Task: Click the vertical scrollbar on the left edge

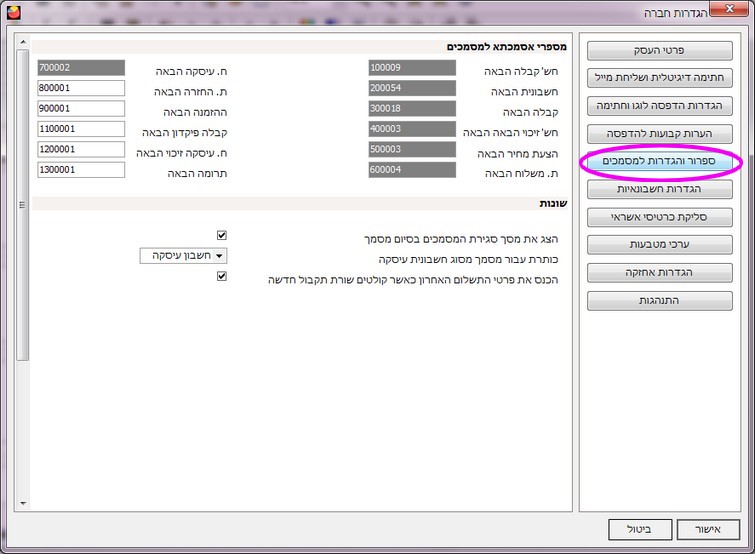Action: [22, 205]
